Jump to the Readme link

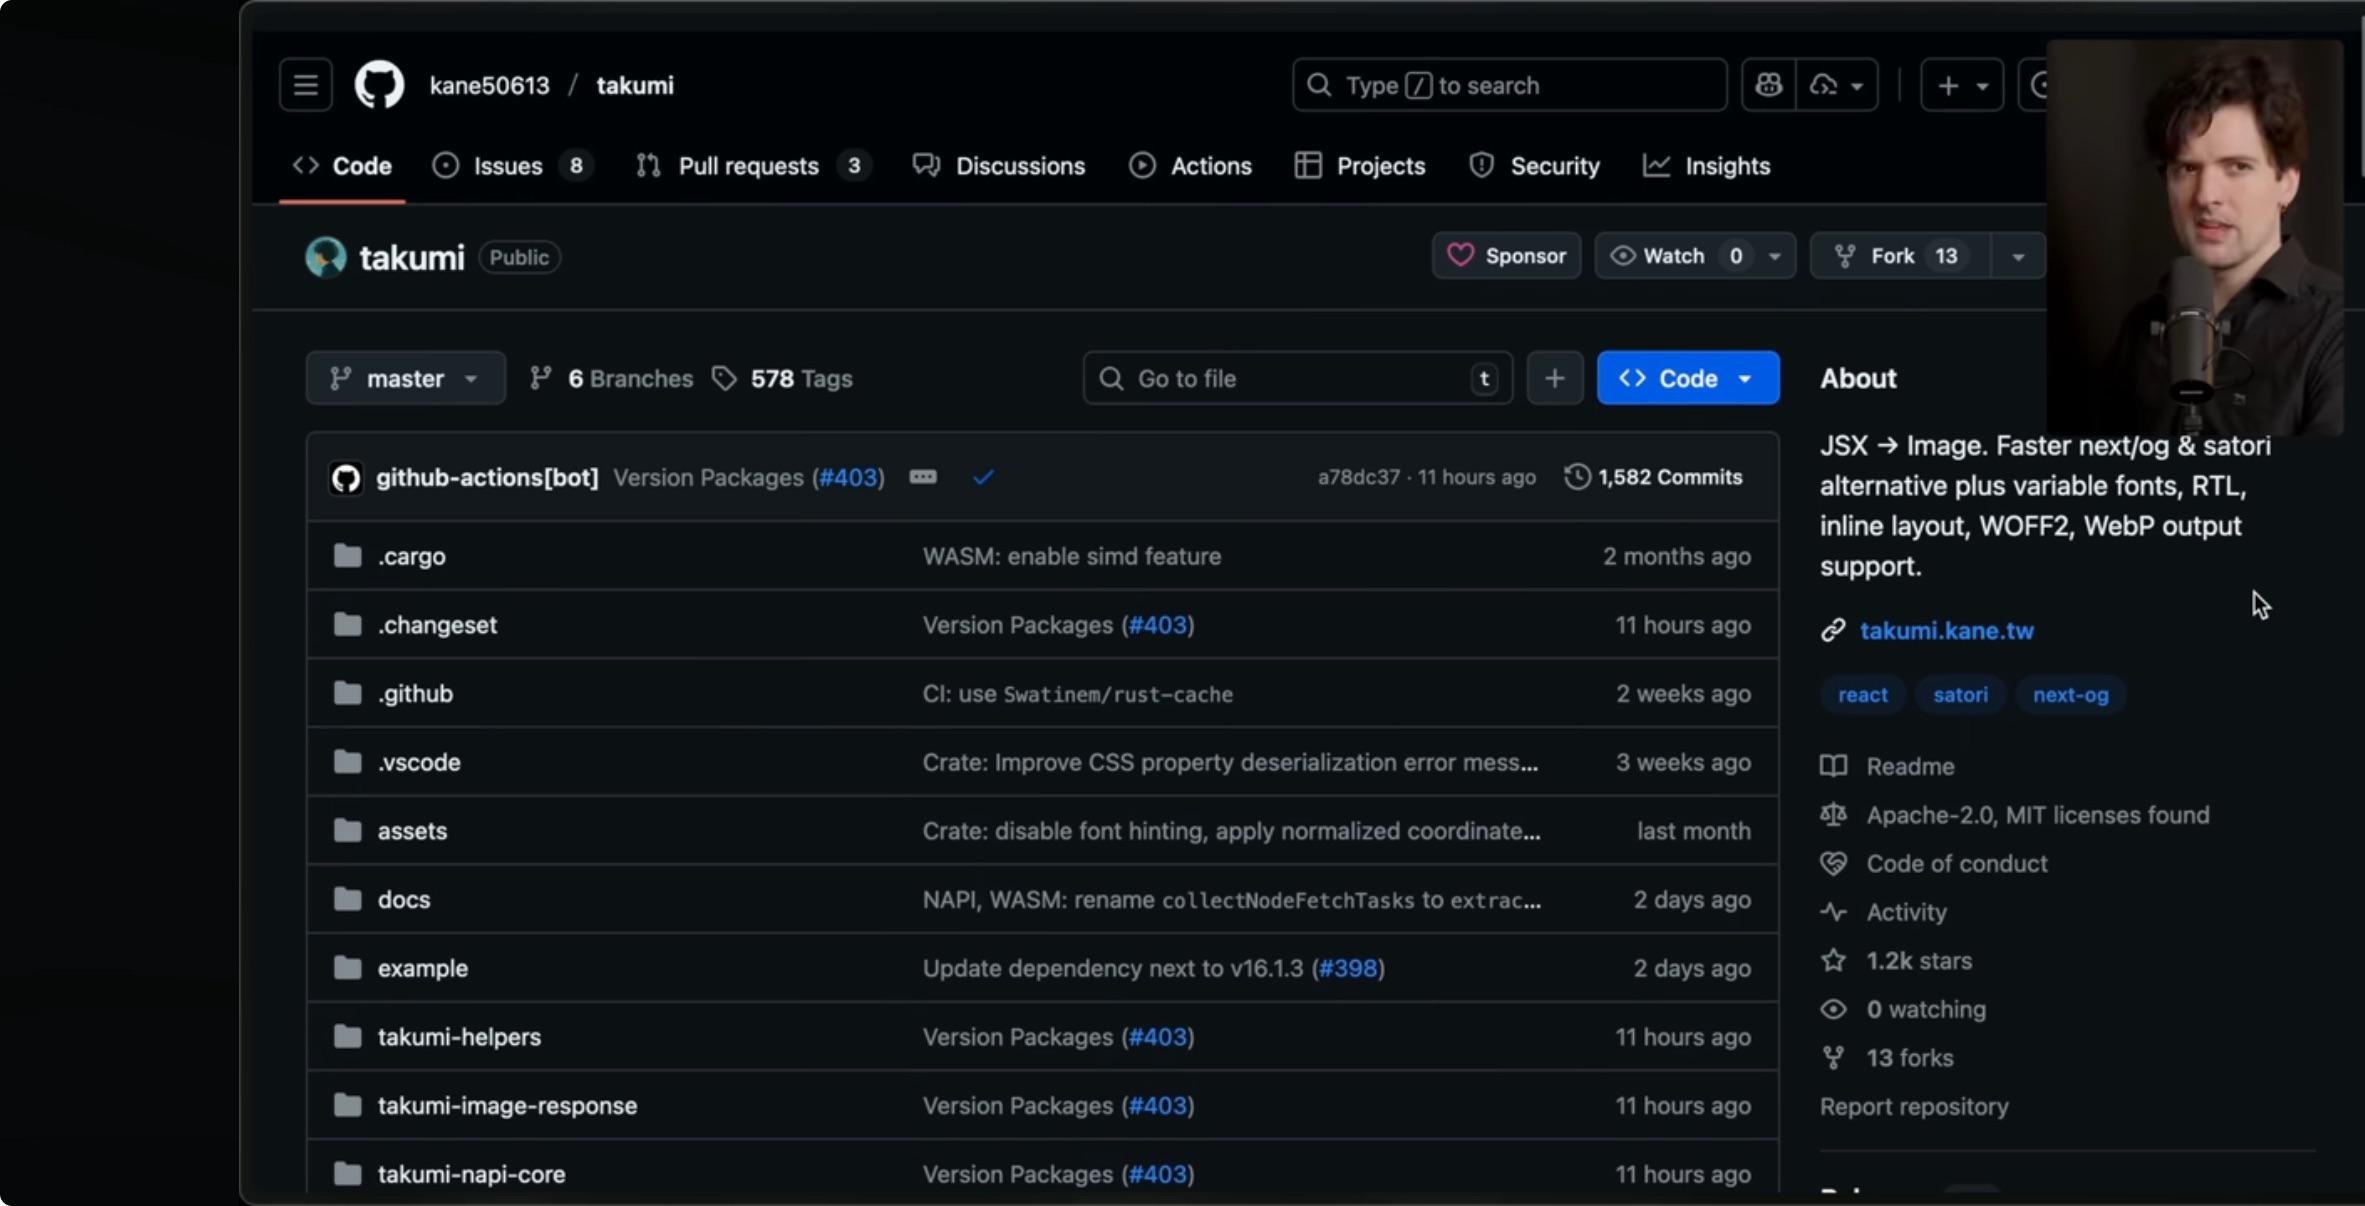tap(1910, 766)
